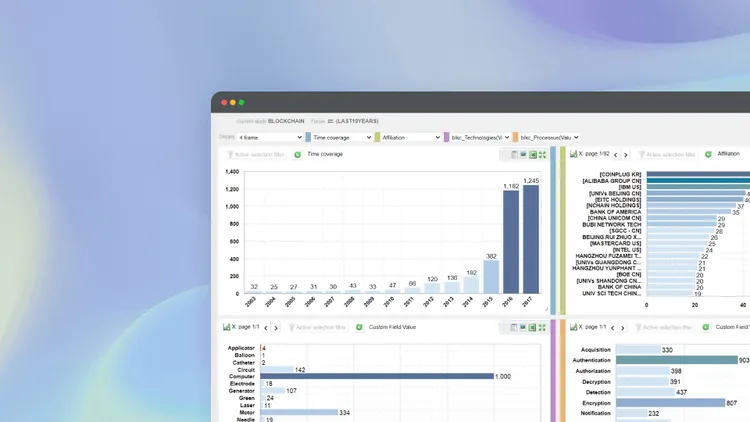
Task: Expand Applicator/Balloon bar panel to fullscreen
Action: [542, 327]
